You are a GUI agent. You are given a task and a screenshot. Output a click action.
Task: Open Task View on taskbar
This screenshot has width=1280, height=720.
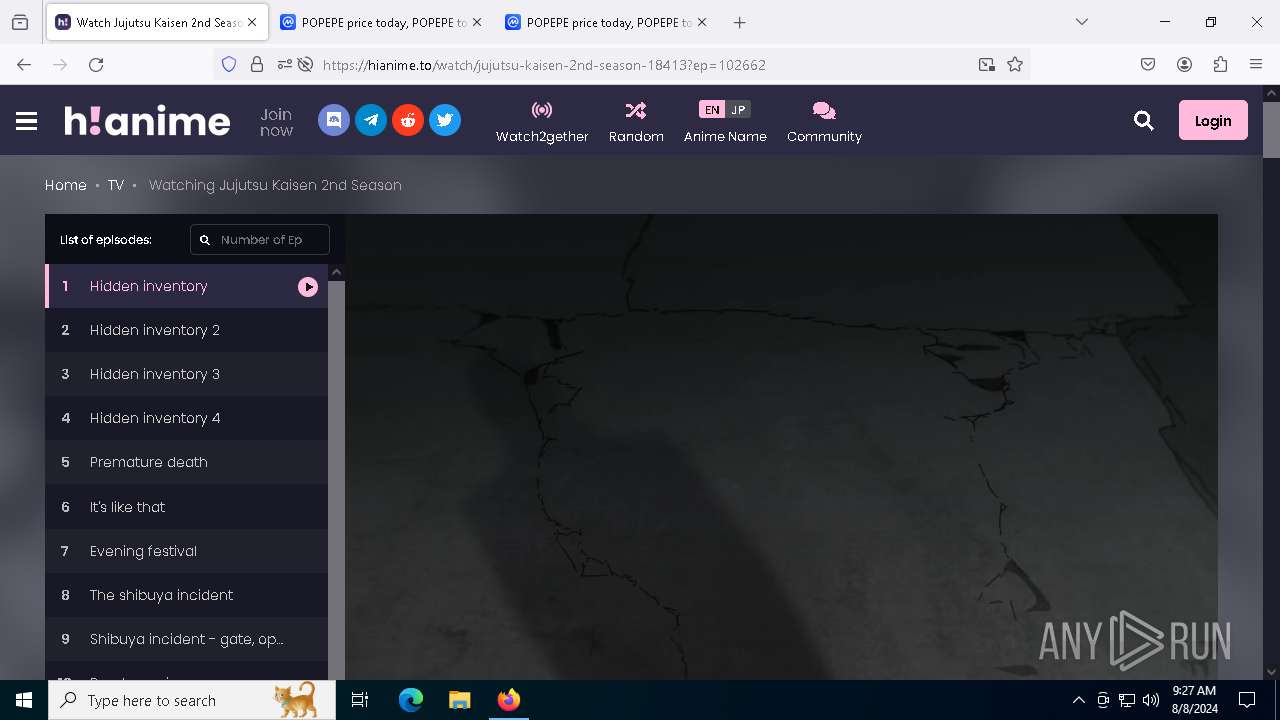point(360,700)
